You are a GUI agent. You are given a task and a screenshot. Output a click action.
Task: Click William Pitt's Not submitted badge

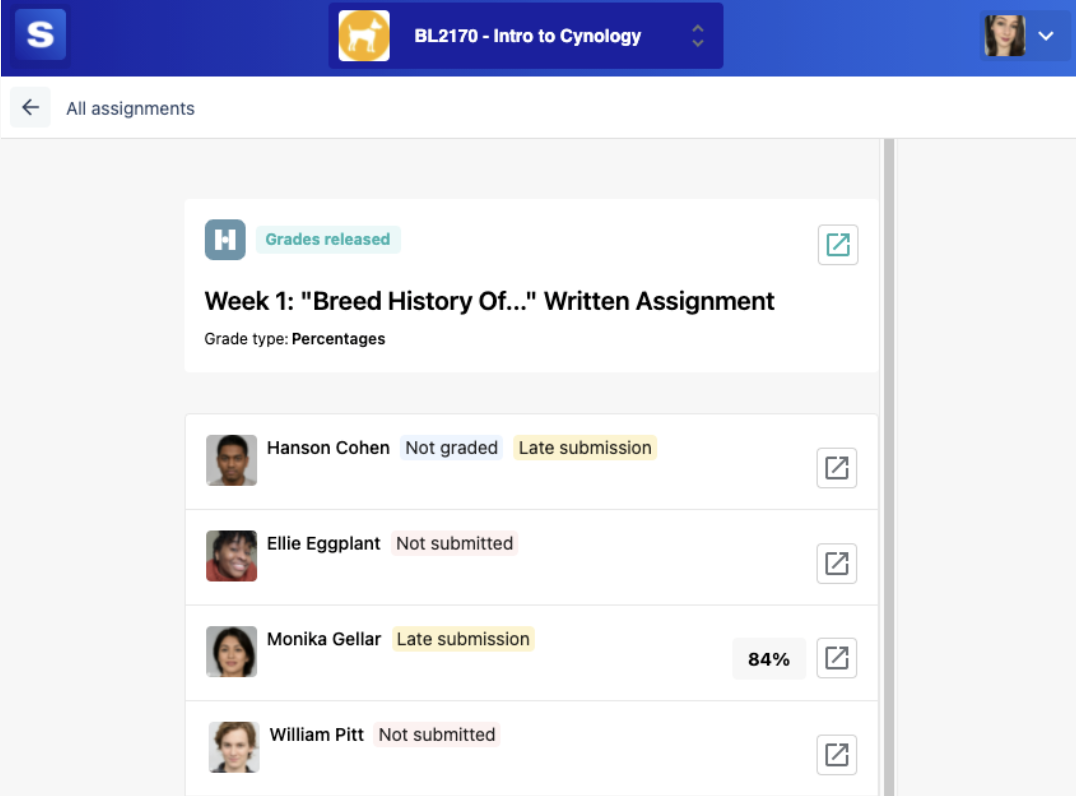pyautogui.click(x=437, y=735)
